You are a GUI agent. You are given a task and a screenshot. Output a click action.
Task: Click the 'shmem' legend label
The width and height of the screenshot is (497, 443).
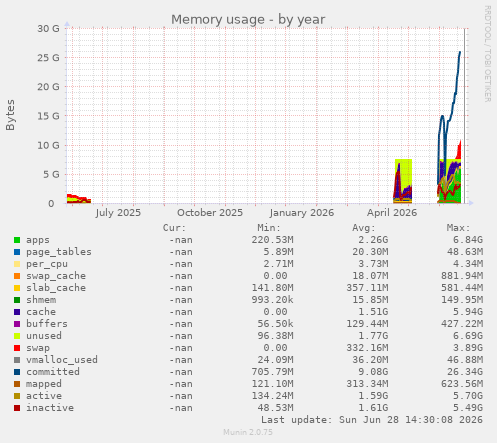coord(41,300)
